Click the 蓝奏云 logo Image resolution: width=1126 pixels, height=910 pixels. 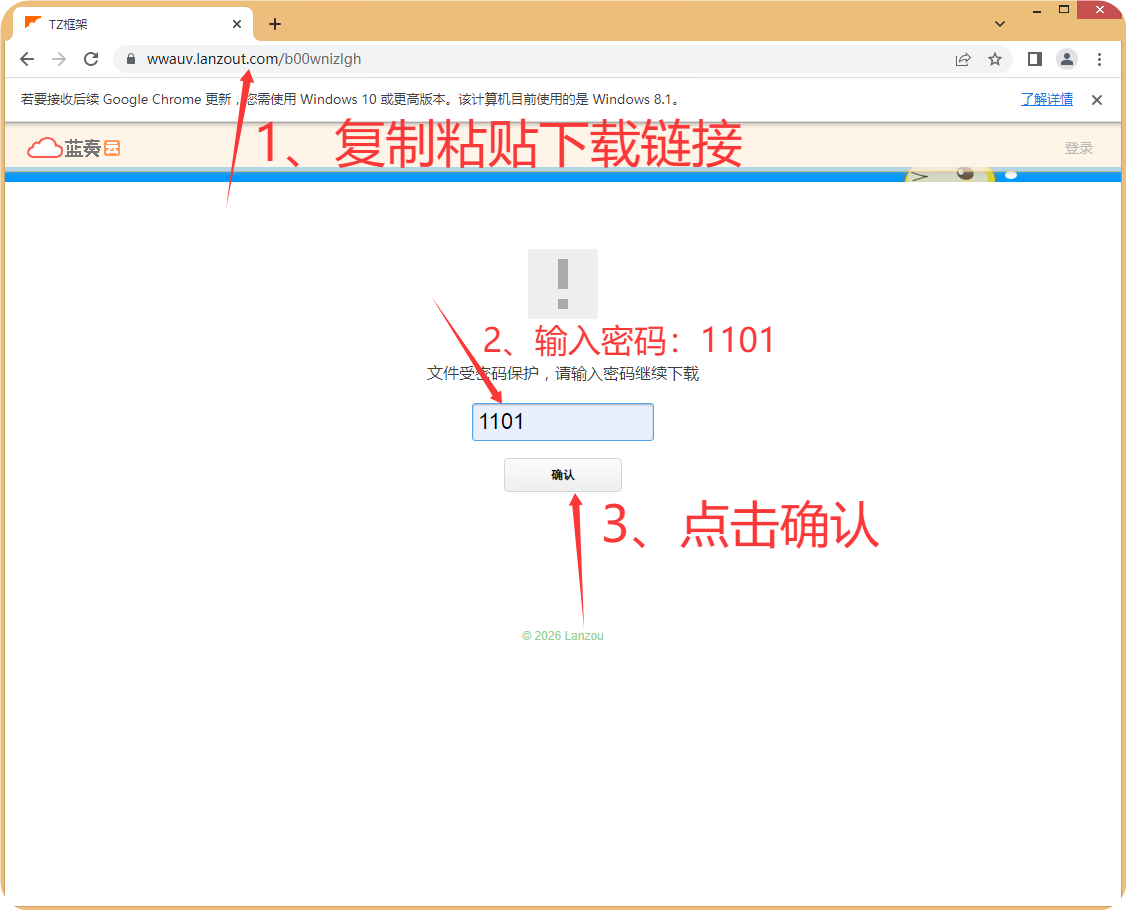tap(73, 148)
